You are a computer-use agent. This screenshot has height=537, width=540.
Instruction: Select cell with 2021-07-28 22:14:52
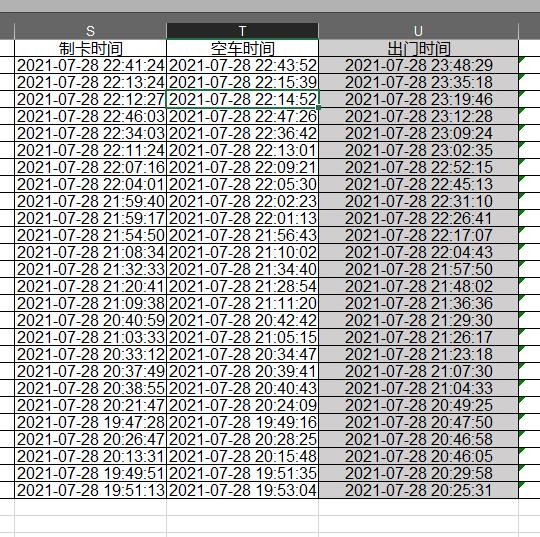pyautogui.click(x=242, y=99)
